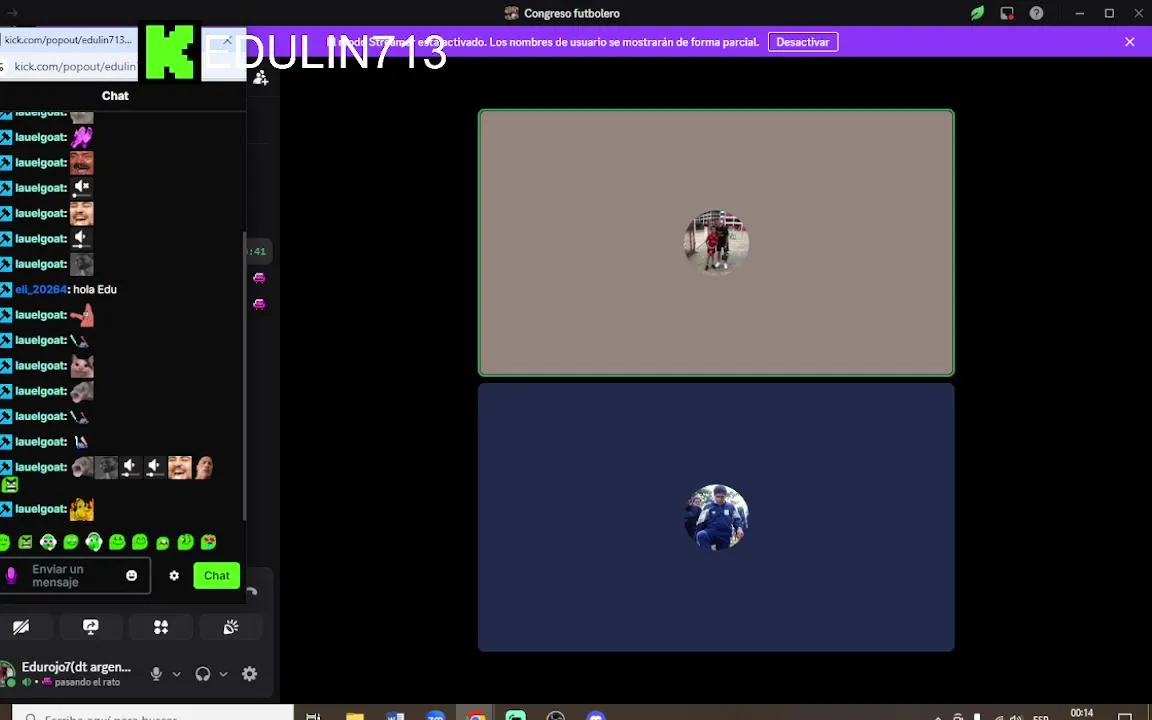Open the Edurojo7 user panel name
The image size is (1152, 720).
tap(76, 667)
